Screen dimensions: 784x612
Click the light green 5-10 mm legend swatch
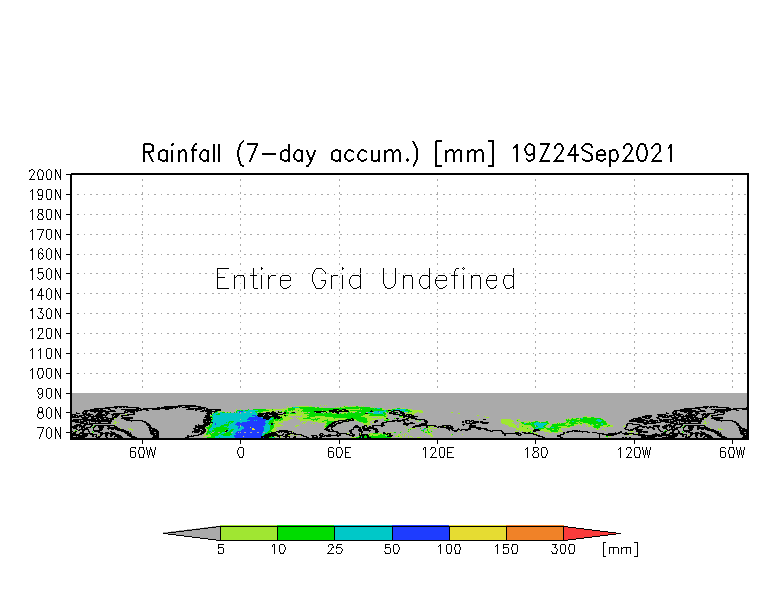249,533
